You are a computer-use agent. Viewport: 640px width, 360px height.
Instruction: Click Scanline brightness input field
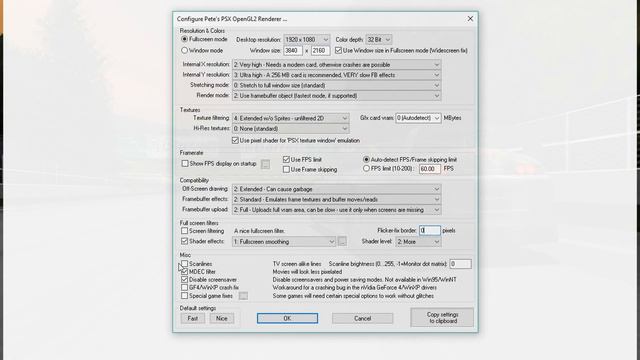point(460,264)
